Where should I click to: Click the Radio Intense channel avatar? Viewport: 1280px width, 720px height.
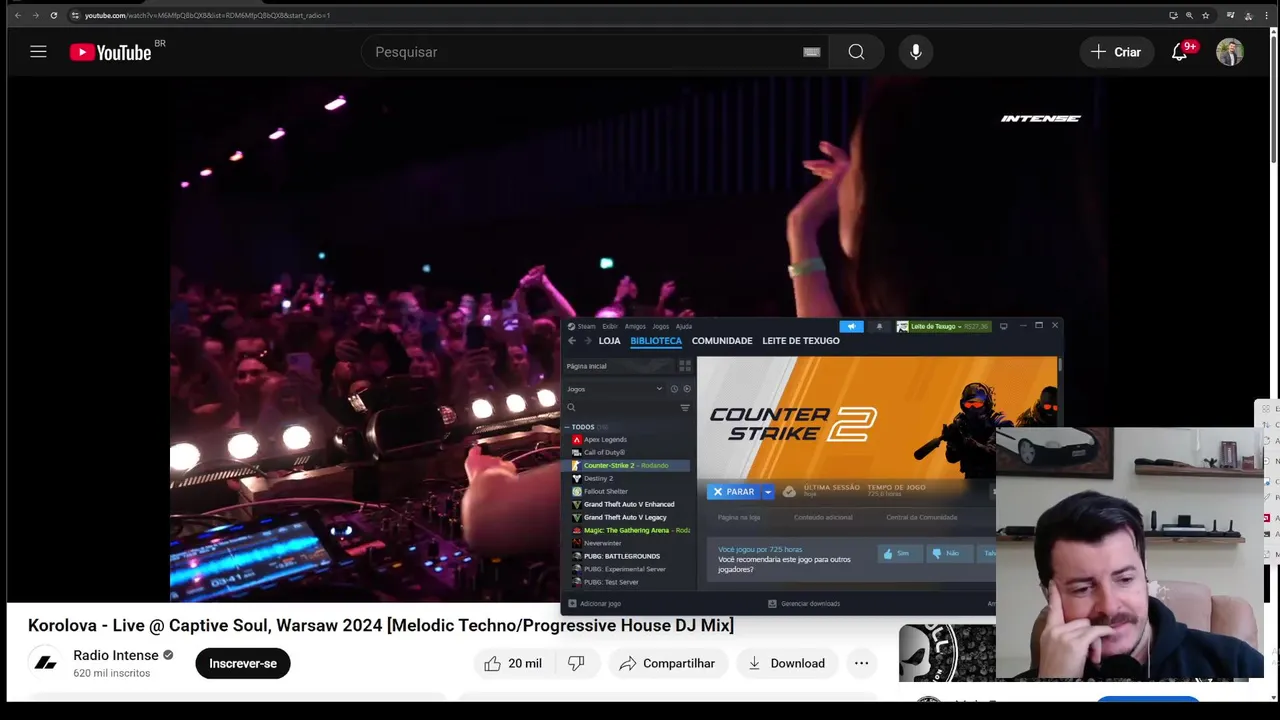[x=45, y=663]
